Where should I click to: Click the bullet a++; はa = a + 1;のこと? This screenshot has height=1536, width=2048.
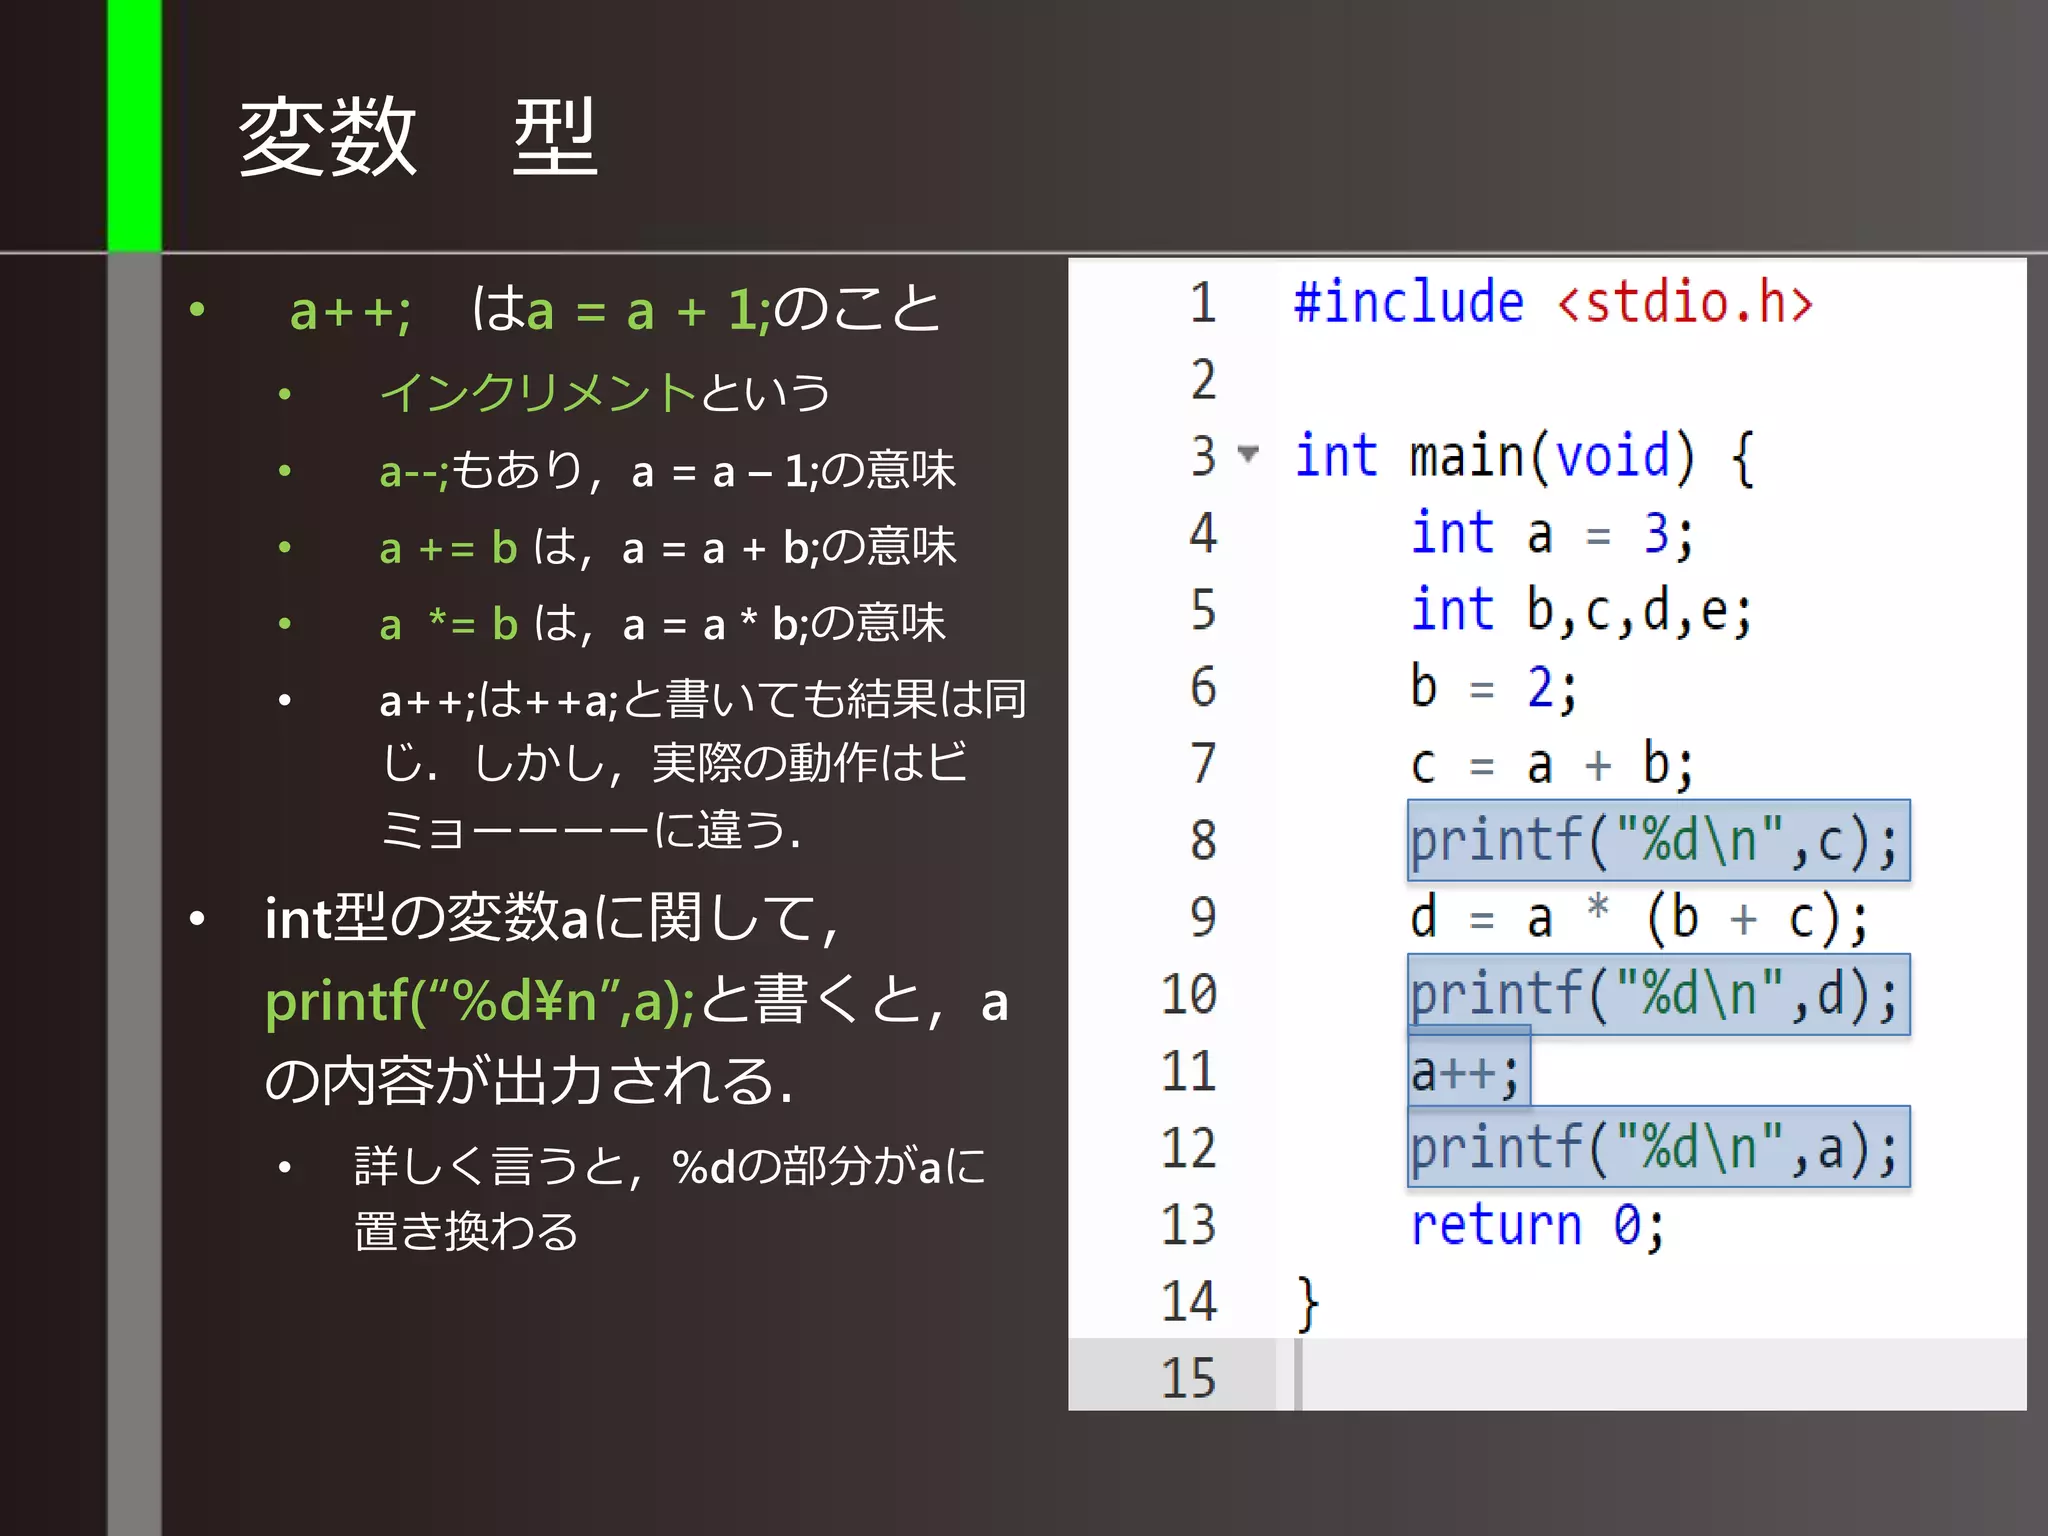tap(615, 309)
